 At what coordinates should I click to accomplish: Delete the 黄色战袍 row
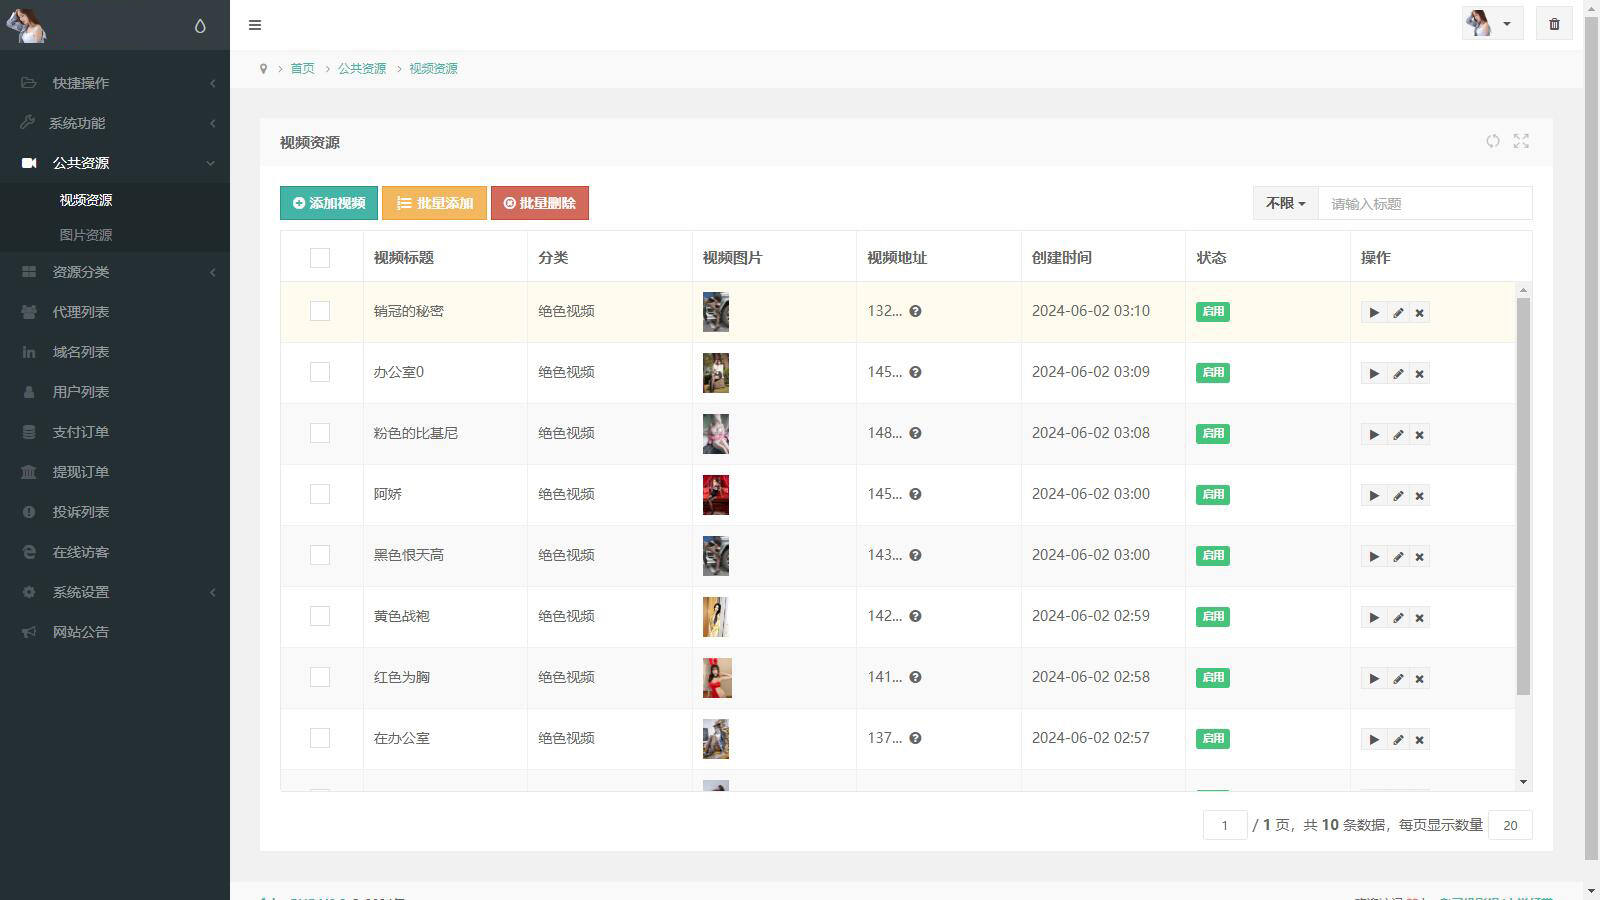click(1419, 618)
